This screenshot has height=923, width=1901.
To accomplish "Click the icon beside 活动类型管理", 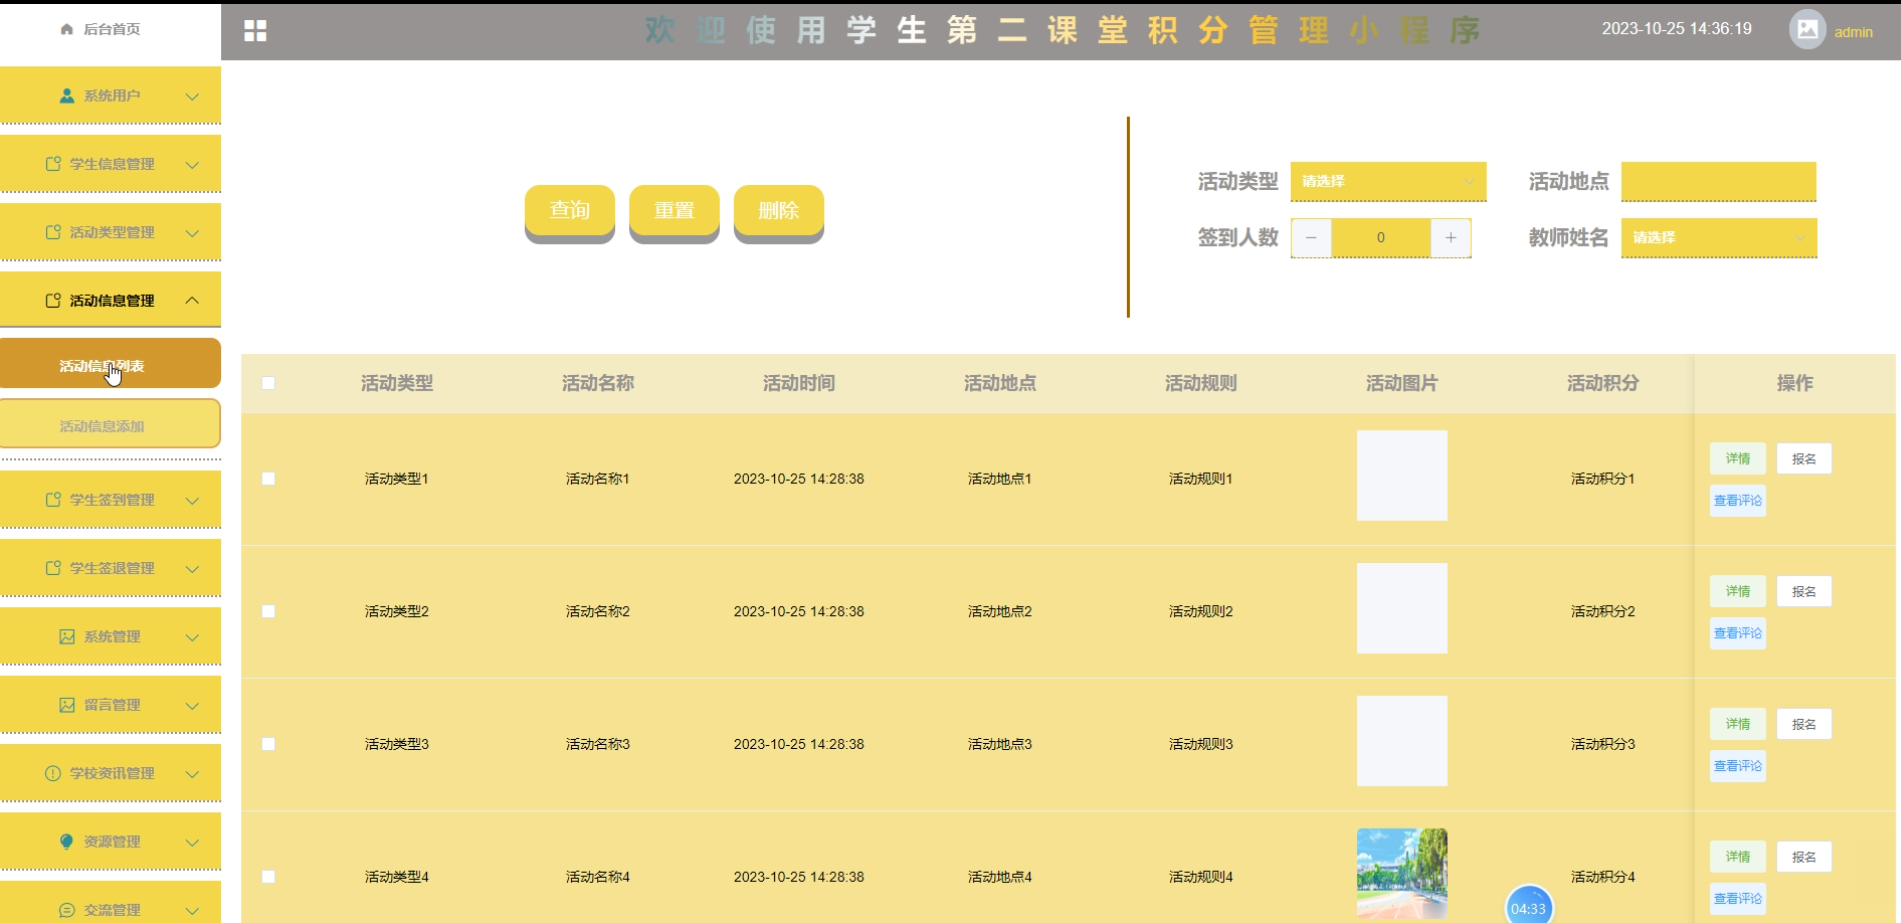I will coord(53,232).
